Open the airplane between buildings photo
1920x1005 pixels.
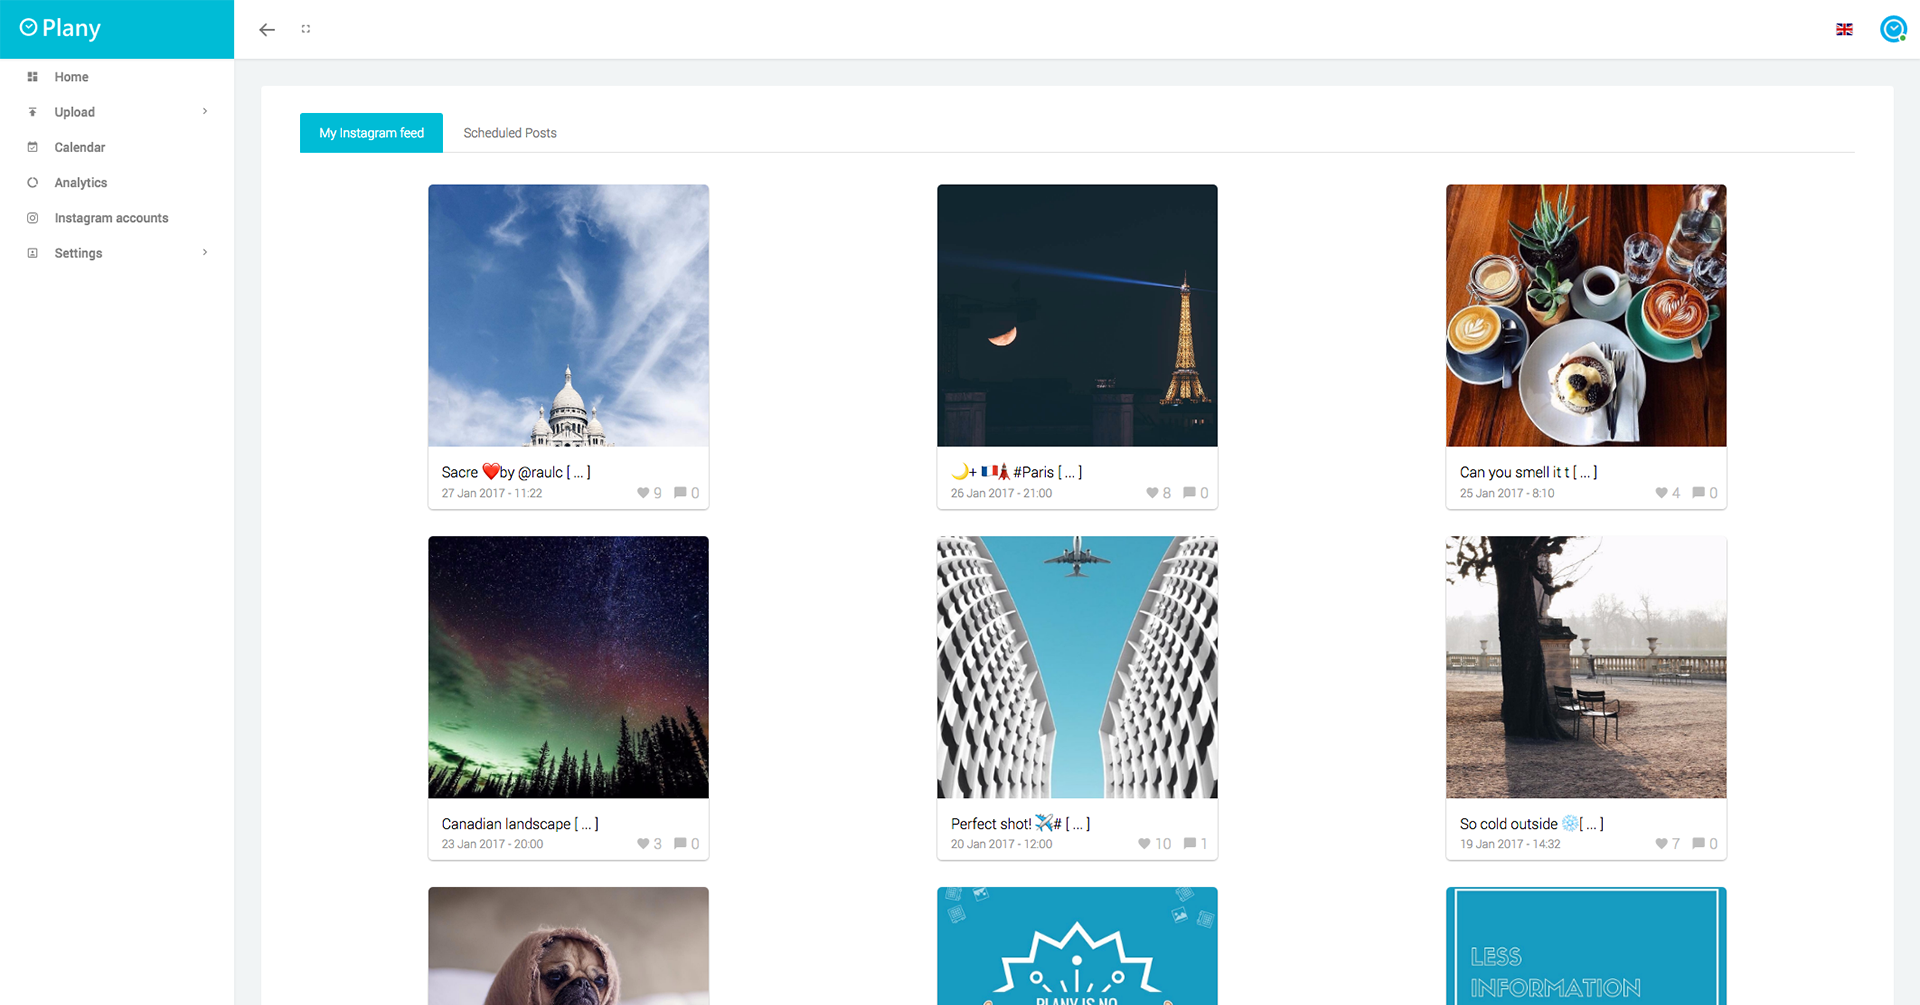coord(1077,667)
